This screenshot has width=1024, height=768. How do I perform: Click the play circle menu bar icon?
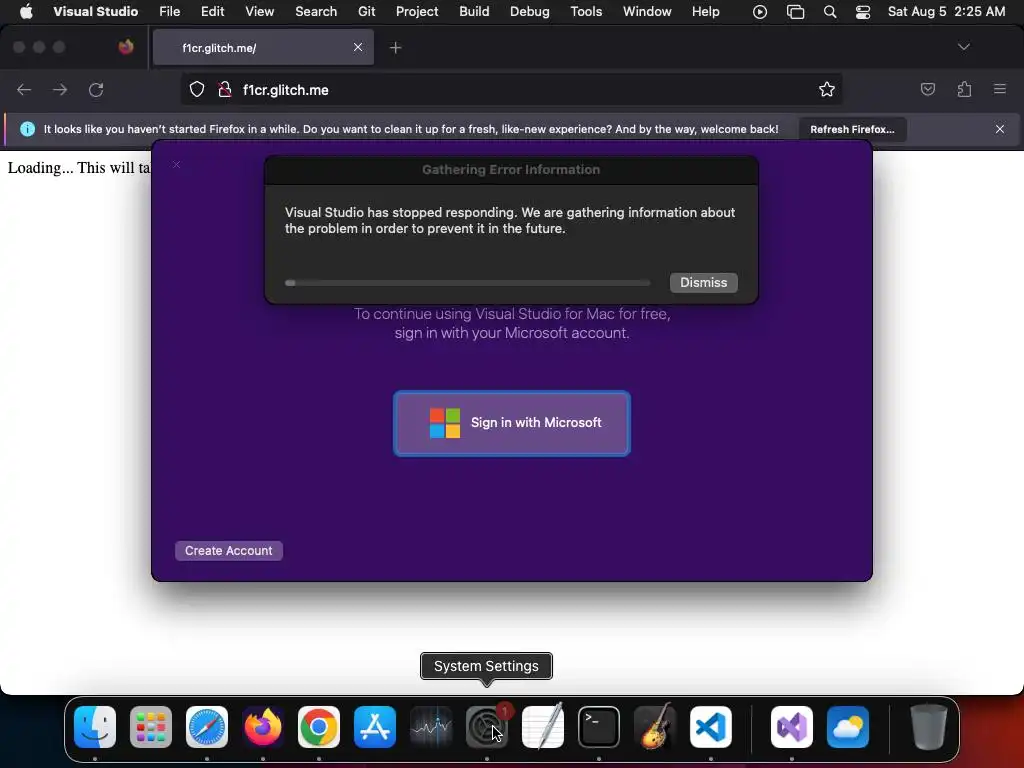760,12
